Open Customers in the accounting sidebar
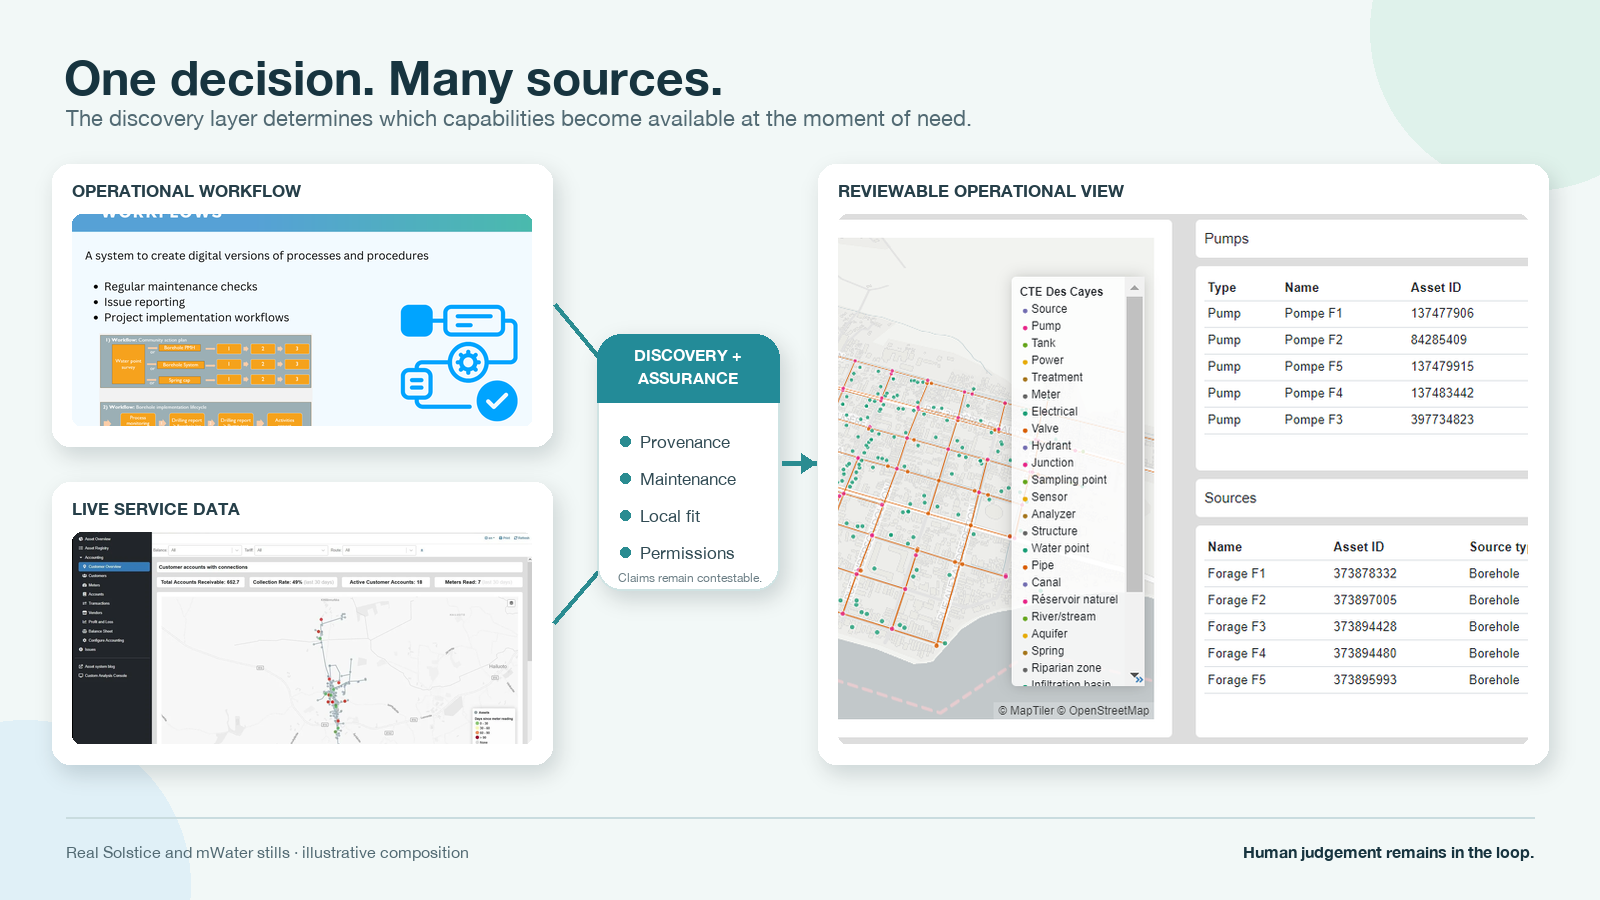This screenshot has width=1600, height=900. (94, 576)
